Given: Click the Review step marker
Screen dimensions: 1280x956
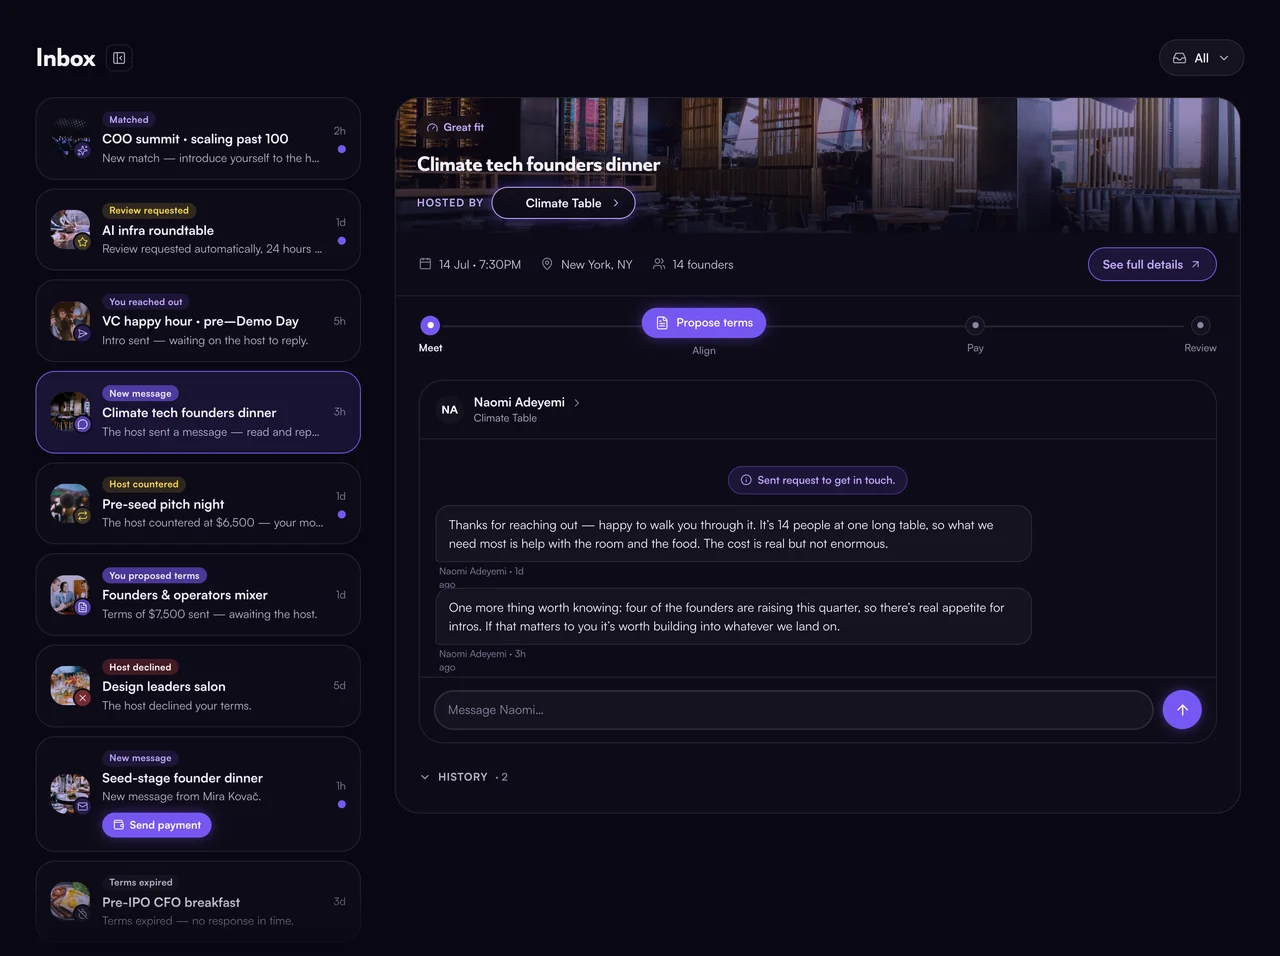Looking at the screenshot, I should 1200,325.
